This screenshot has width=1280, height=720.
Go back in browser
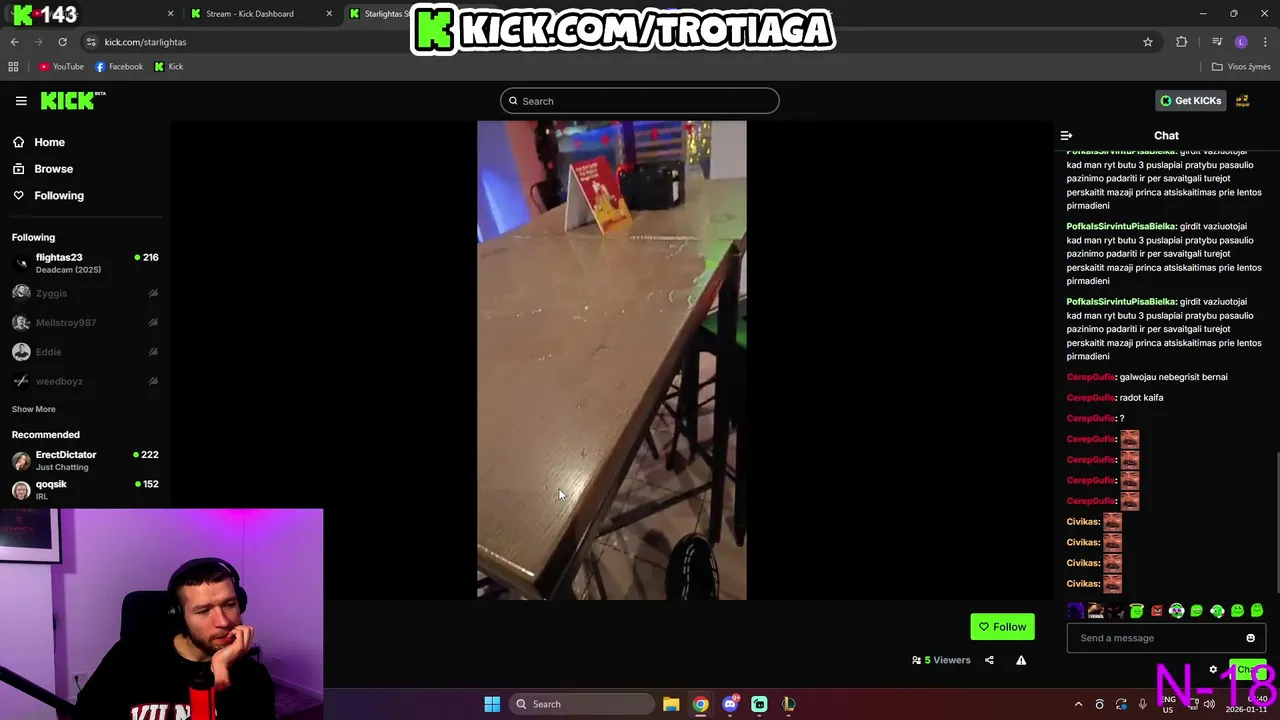point(15,42)
